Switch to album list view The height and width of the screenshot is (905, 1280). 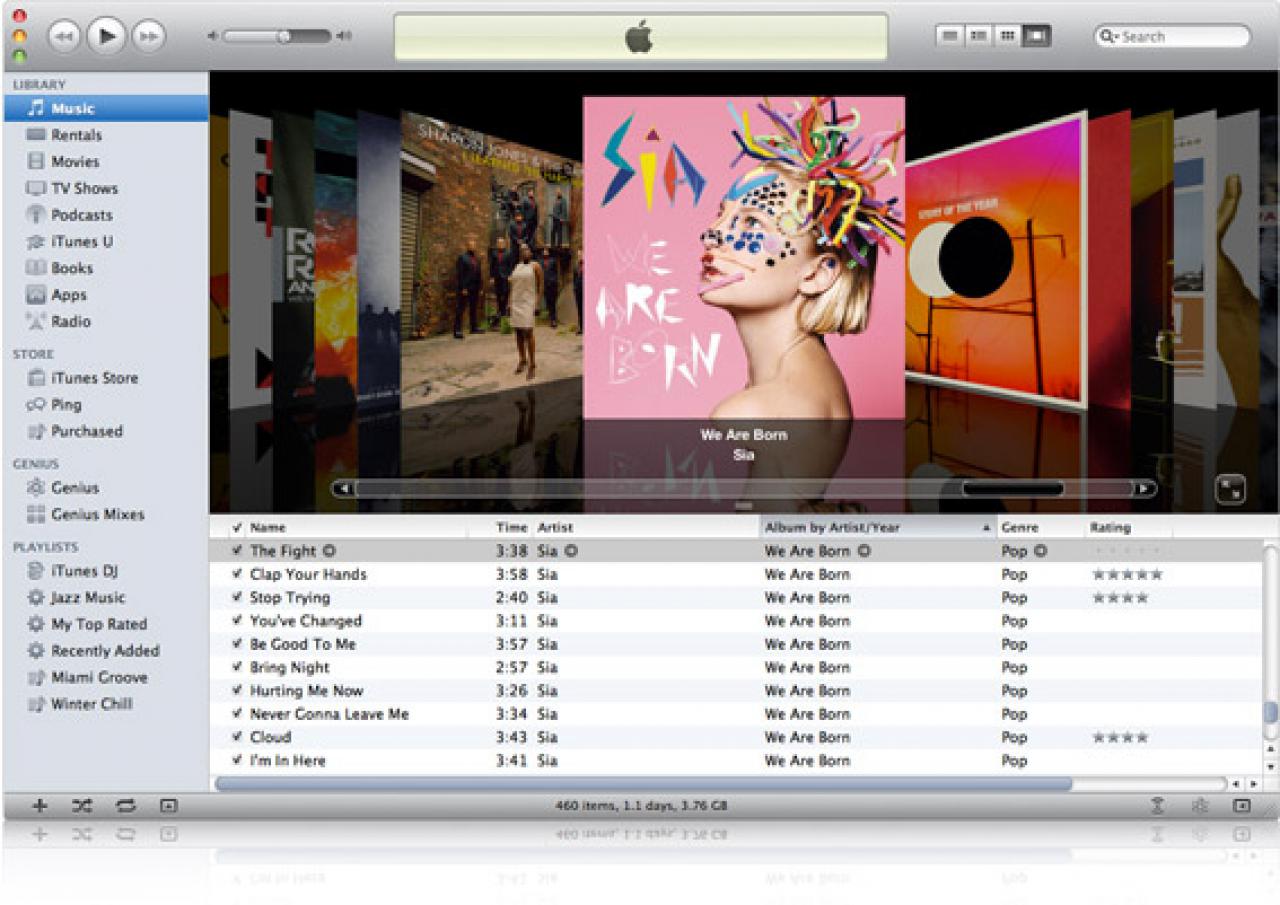pyautogui.click(x=978, y=35)
